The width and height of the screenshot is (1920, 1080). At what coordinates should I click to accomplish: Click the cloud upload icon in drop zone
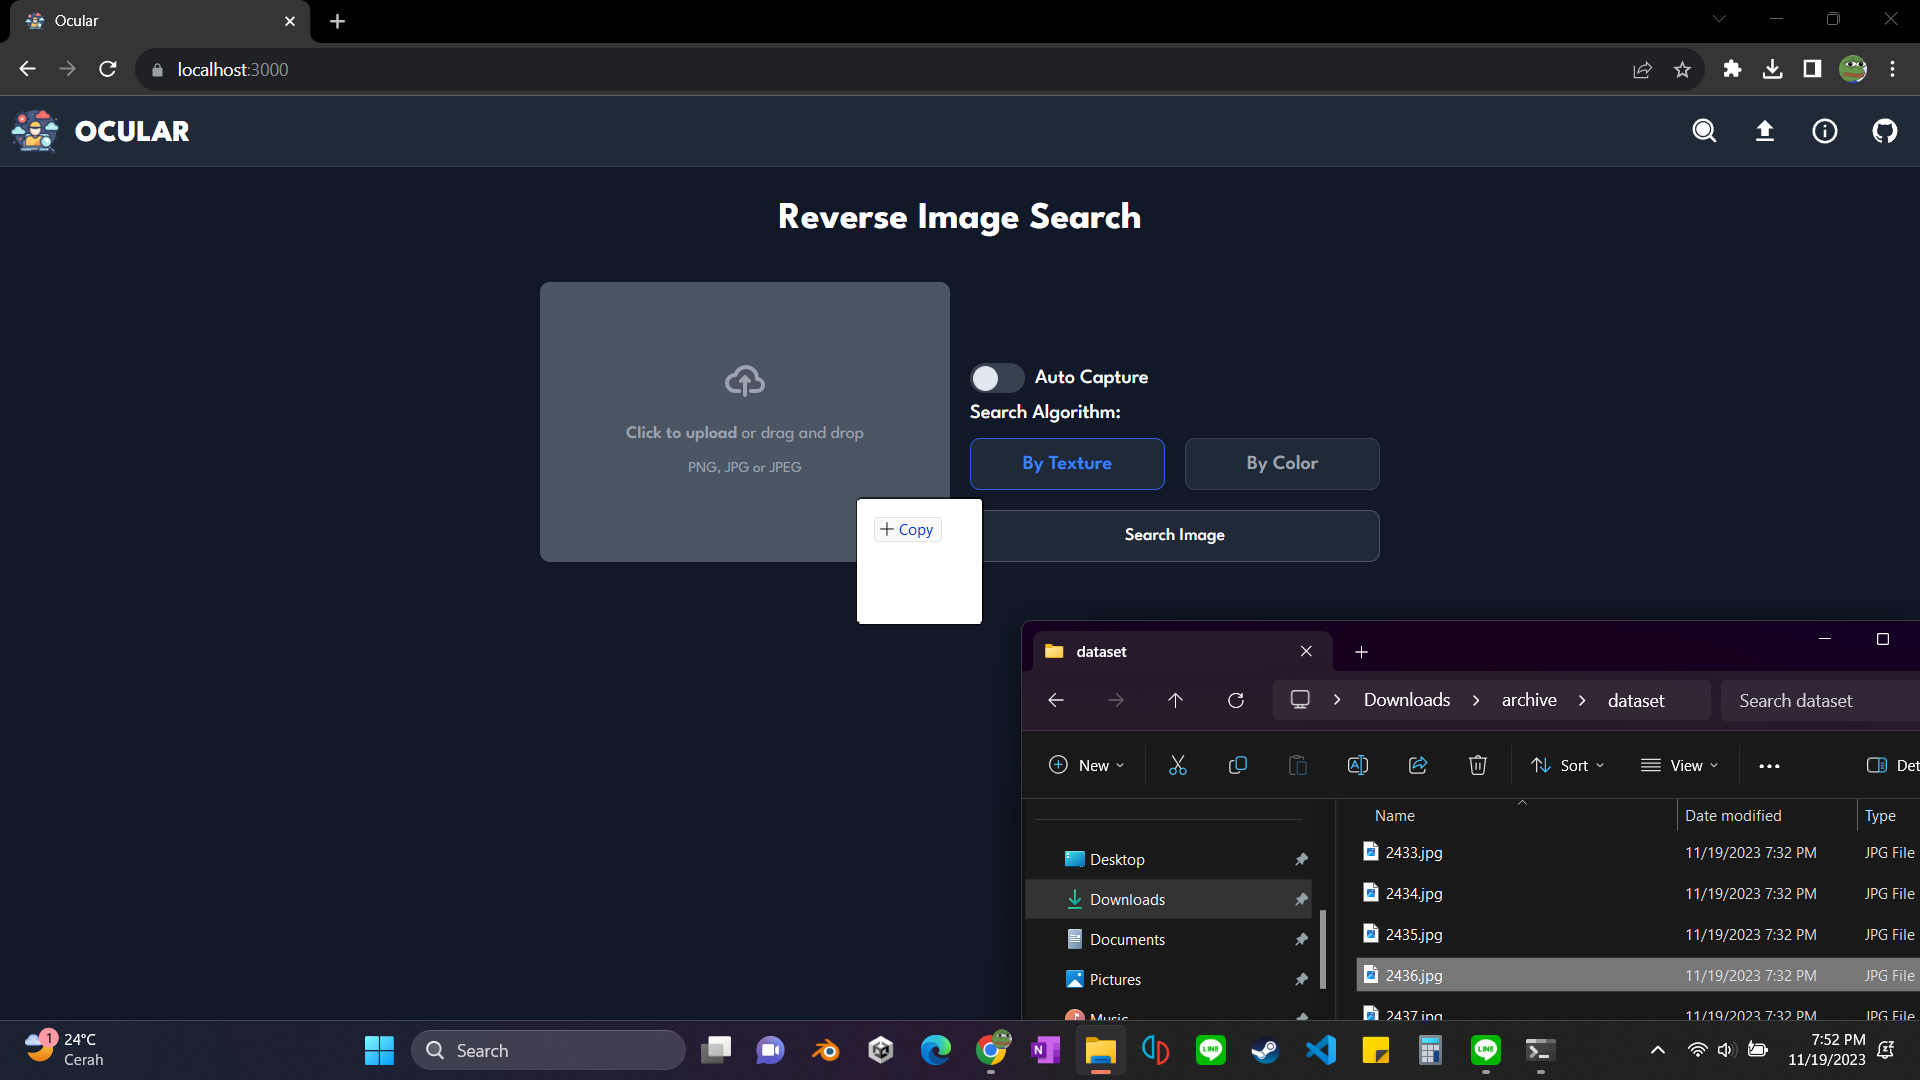(x=745, y=381)
